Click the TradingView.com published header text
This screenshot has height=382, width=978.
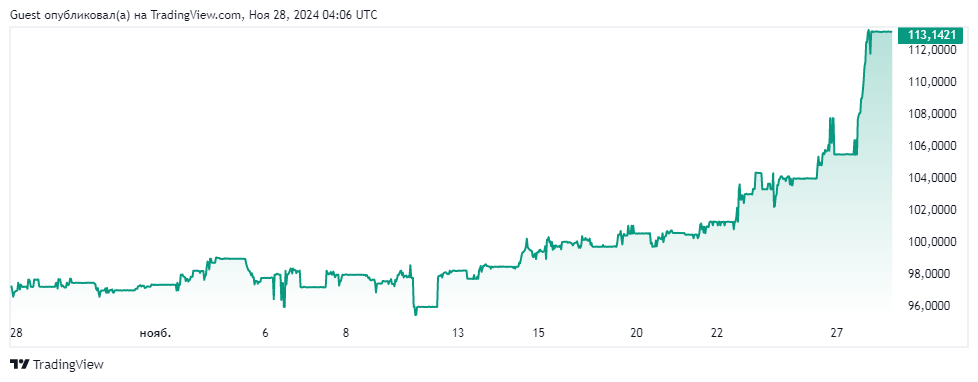(193, 15)
